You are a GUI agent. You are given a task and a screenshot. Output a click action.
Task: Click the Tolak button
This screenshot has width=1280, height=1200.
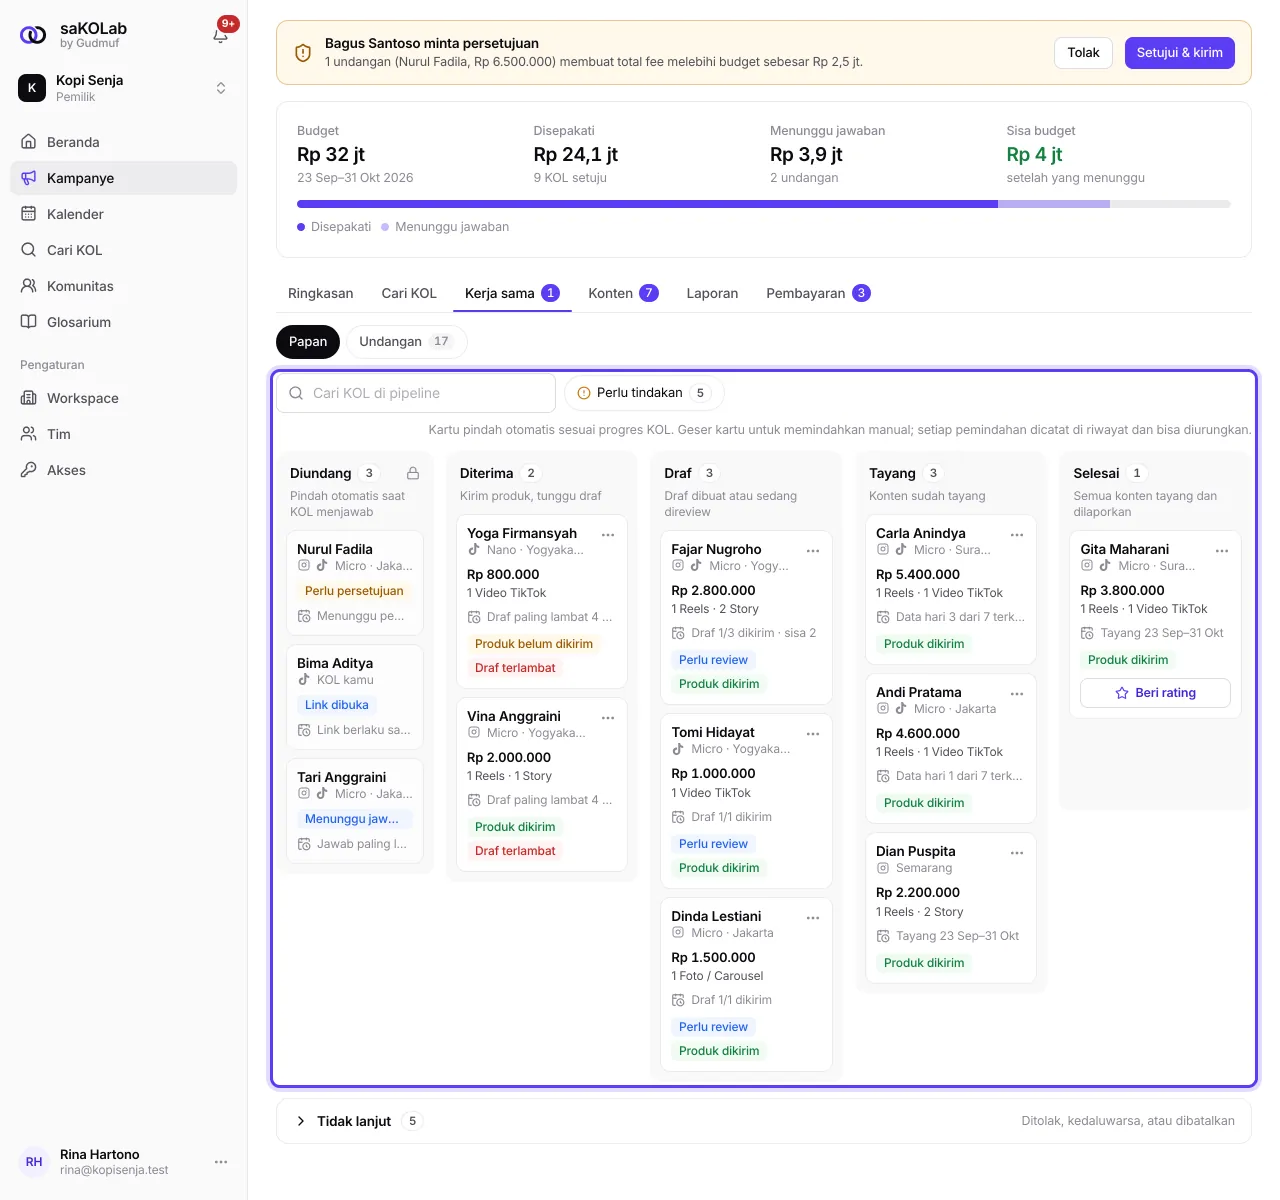(x=1083, y=53)
